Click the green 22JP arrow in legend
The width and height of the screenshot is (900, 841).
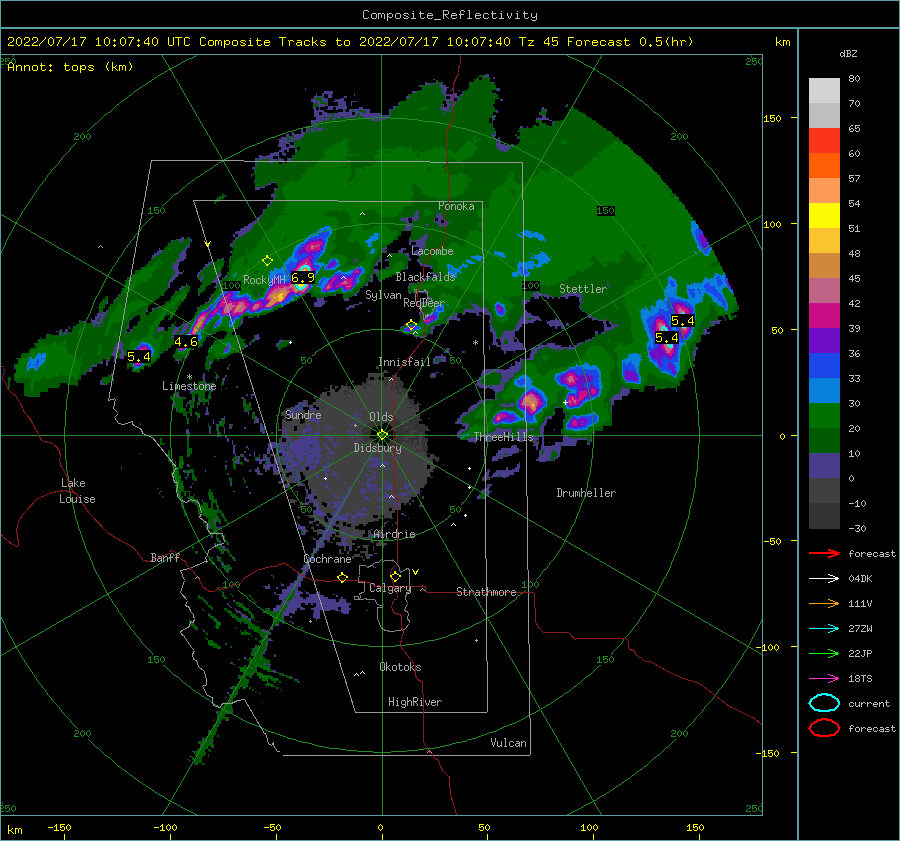tap(824, 653)
